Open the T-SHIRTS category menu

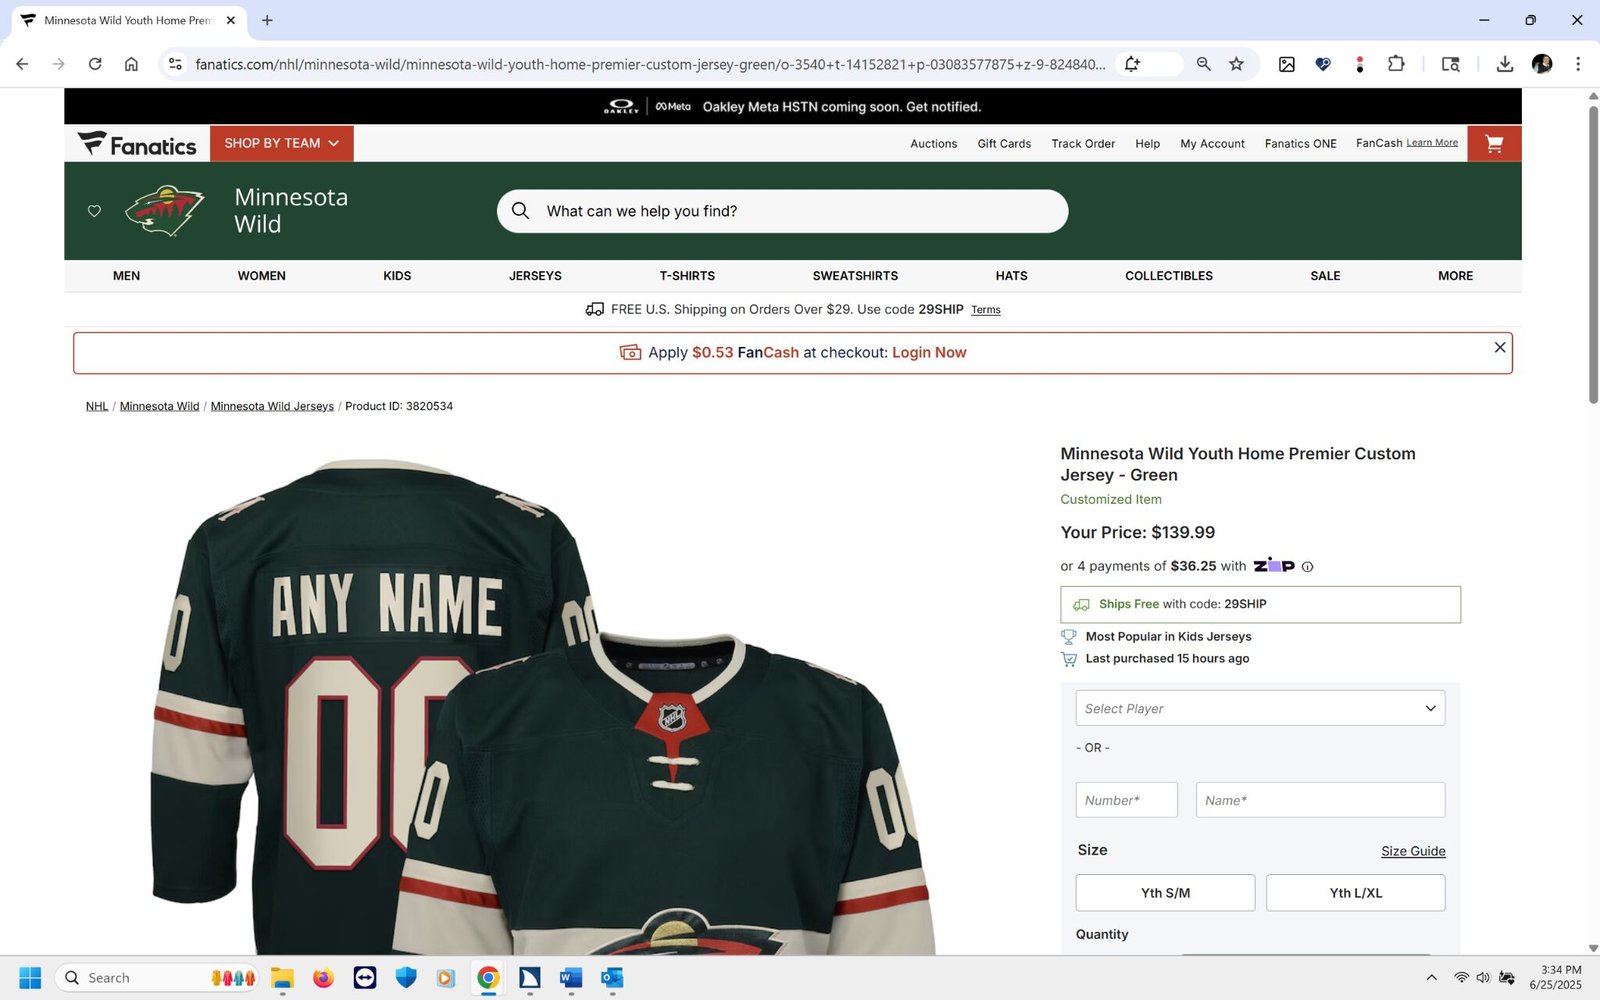pyautogui.click(x=687, y=276)
